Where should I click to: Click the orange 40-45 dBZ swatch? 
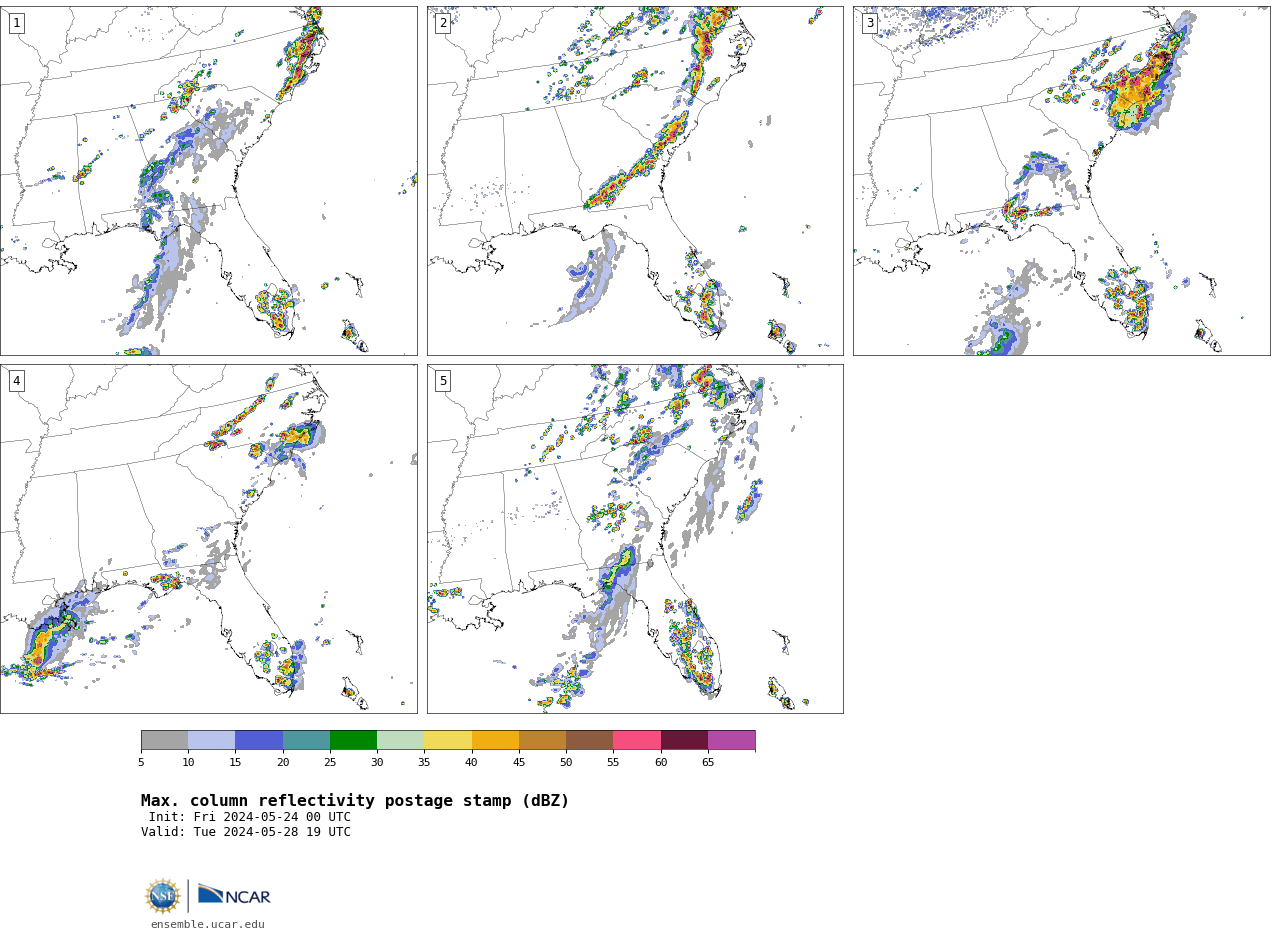pyautogui.click(x=495, y=740)
